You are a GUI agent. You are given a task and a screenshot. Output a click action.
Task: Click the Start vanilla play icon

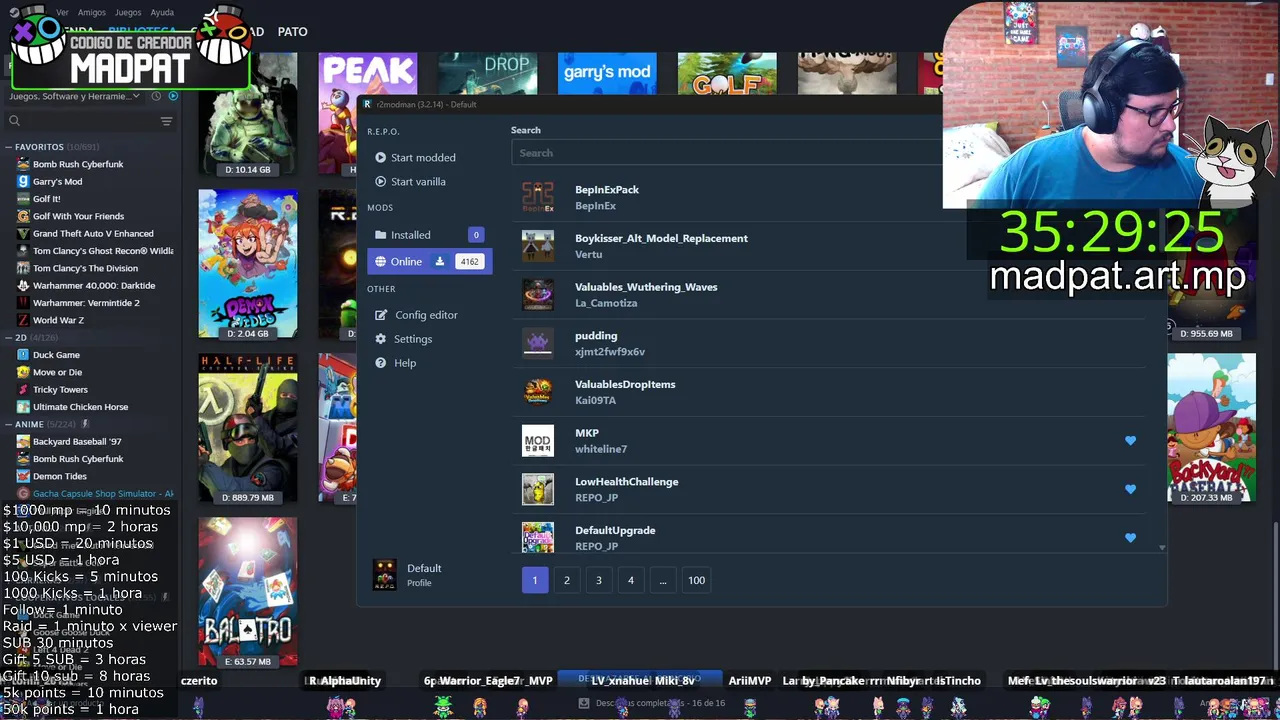tap(380, 182)
